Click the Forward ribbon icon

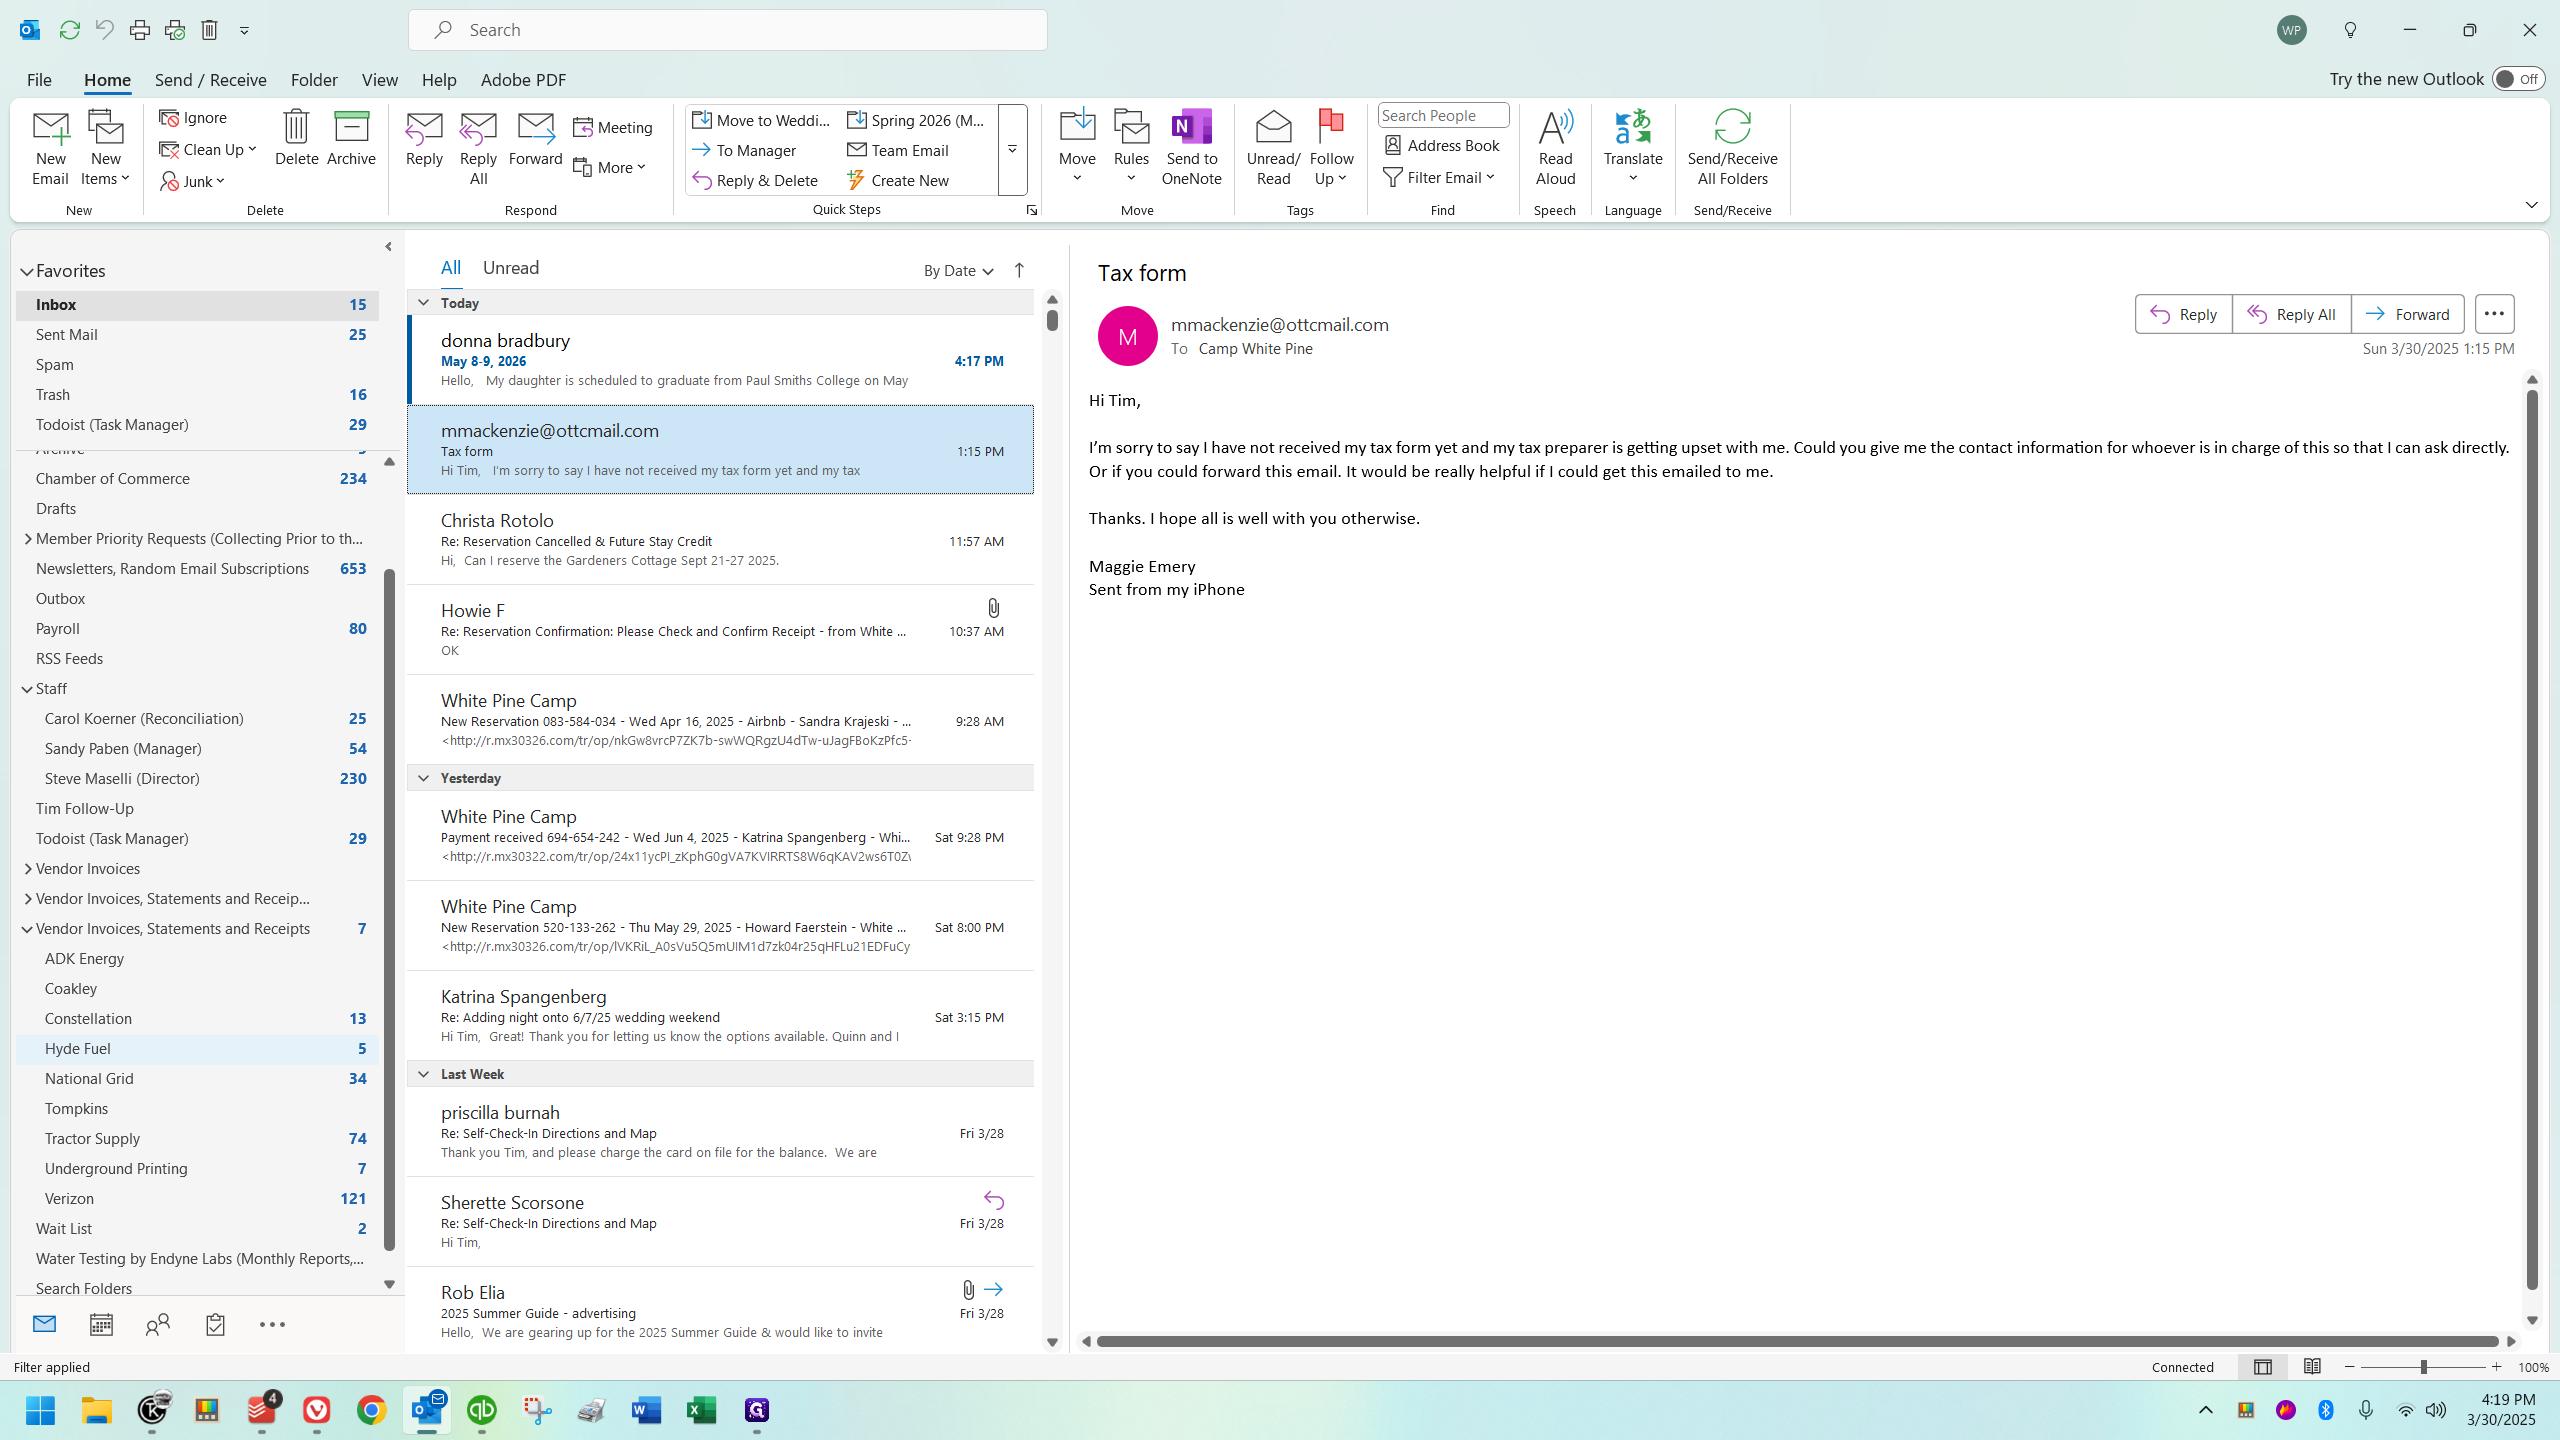click(x=535, y=128)
